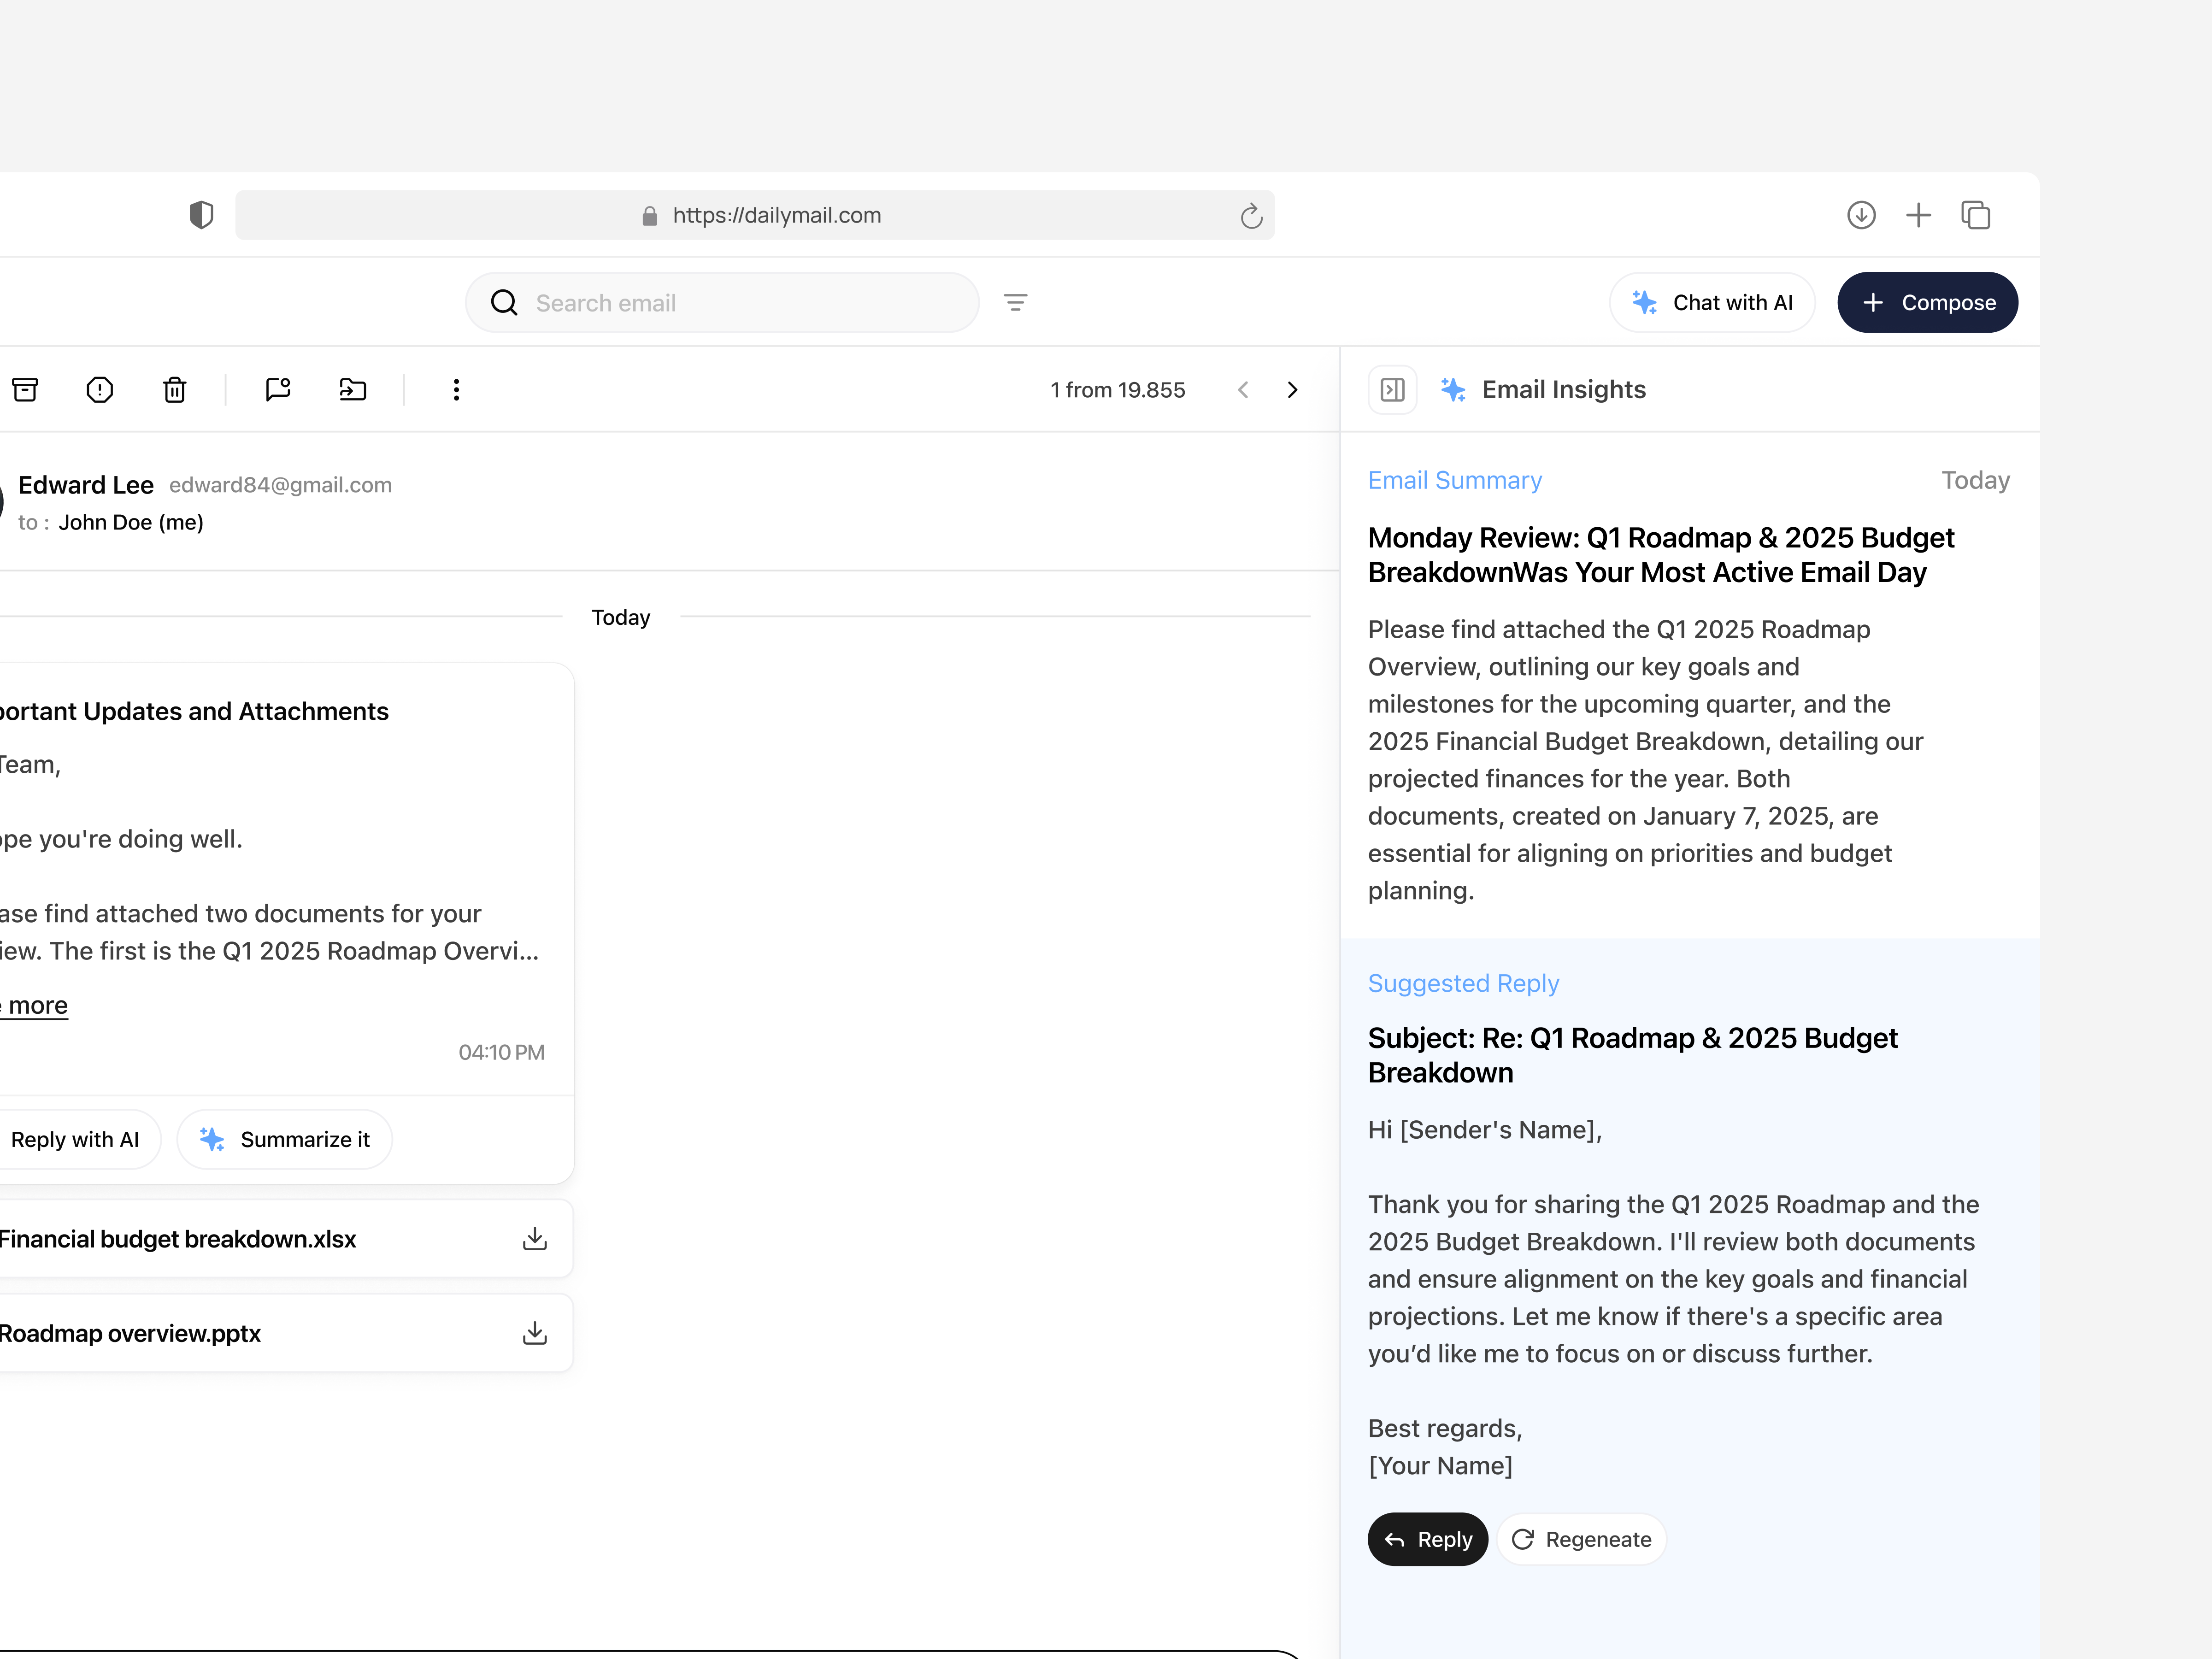Download the Roadmap overview attachment
The image size is (2212, 1659).
point(535,1332)
